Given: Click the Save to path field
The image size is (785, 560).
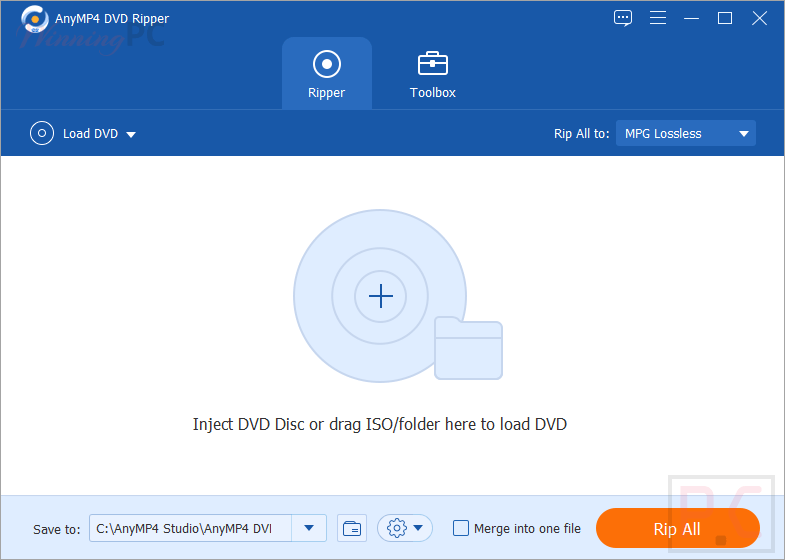Looking at the screenshot, I should point(190,528).
